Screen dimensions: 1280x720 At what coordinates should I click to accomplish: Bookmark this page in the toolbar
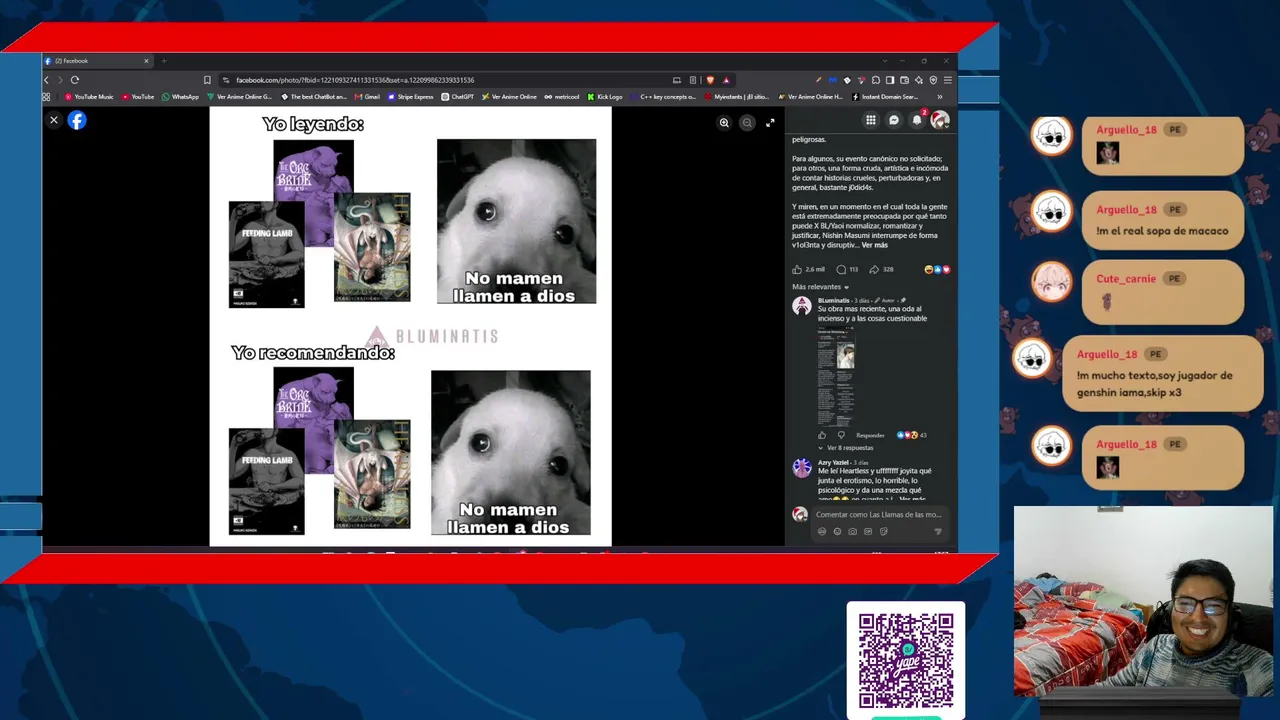(207, 80)
